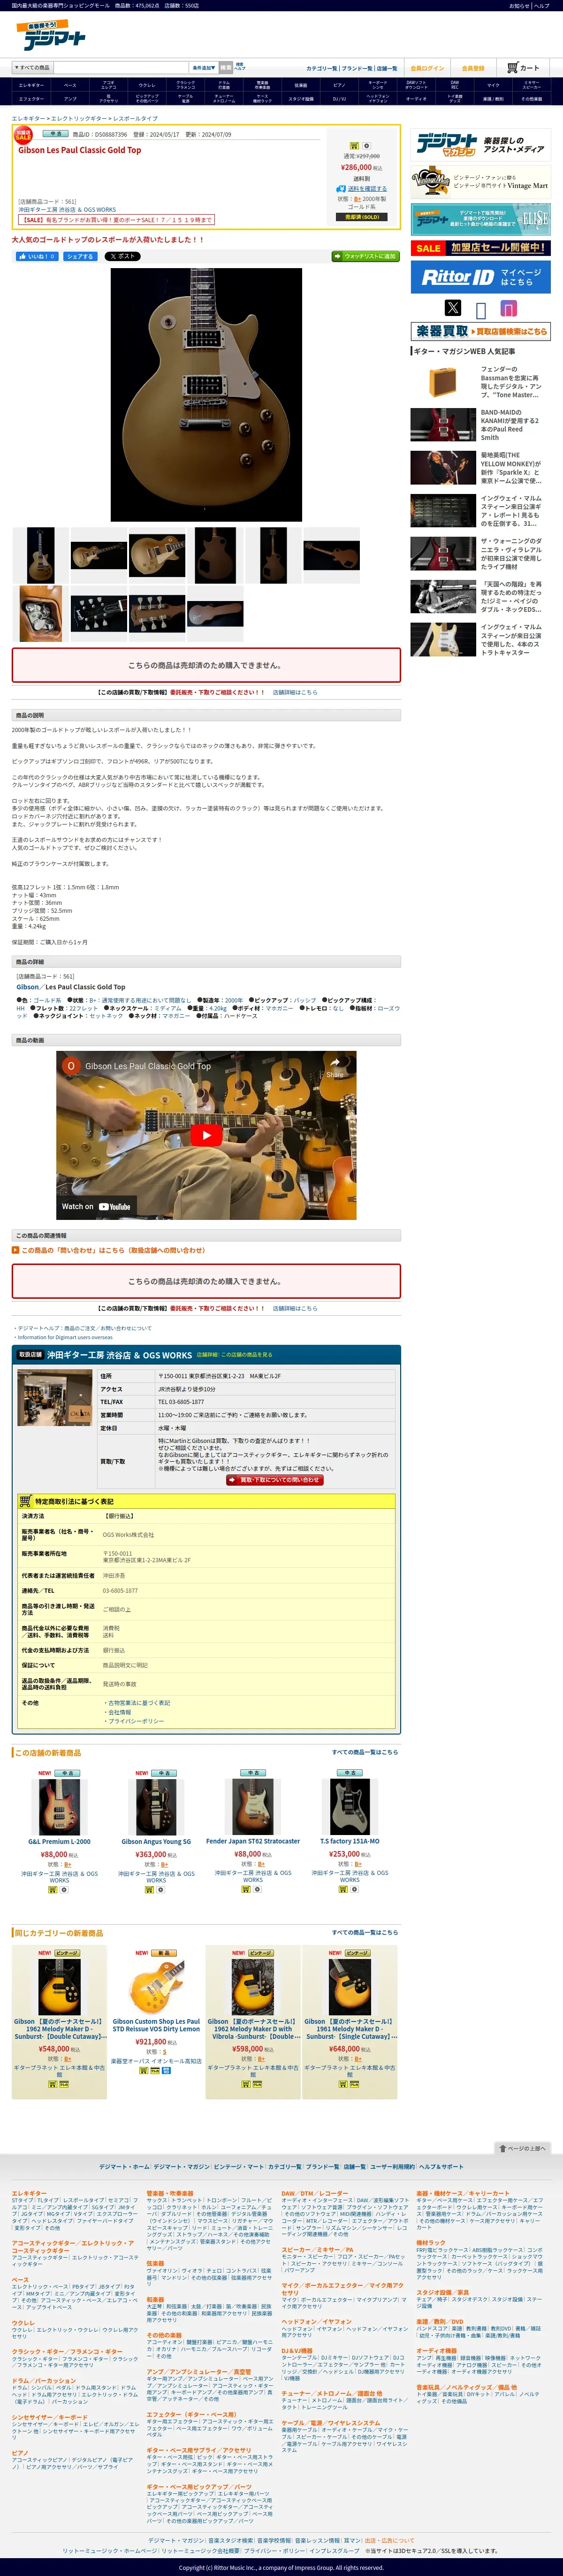This screenshot has width=563, height=2576.
Task: Click すべての商品一覧はこちら for shop new arrivals
Action: (365, 1752)
